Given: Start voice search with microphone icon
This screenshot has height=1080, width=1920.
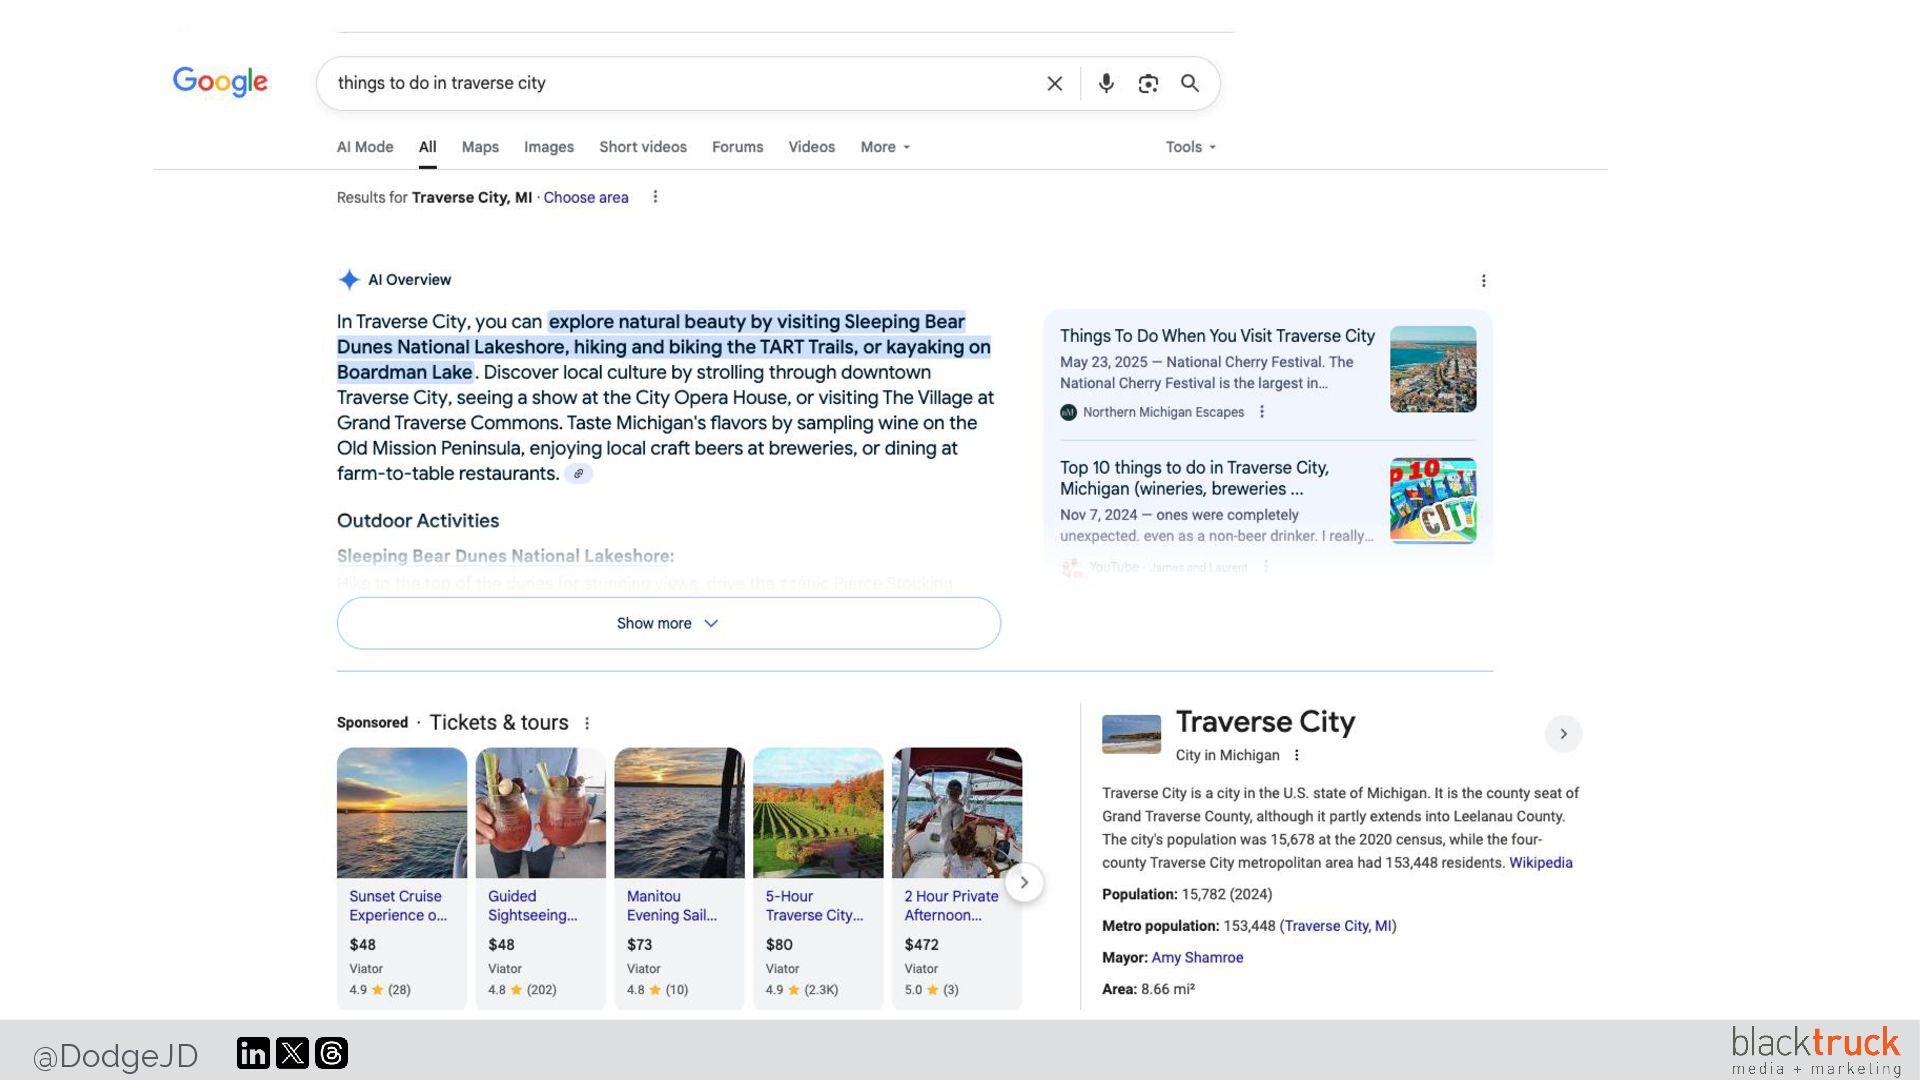Looking at the screenshot, I should [1106, 84].
